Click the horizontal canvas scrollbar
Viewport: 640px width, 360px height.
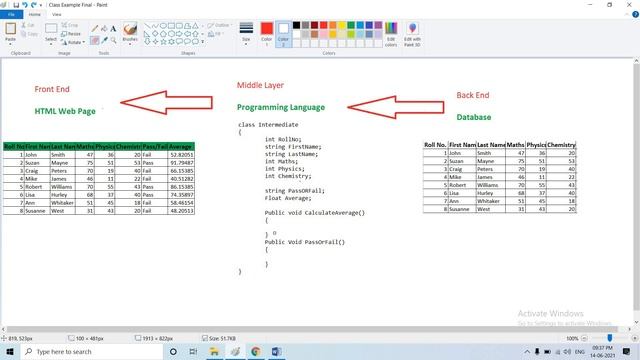coord(312,329)
